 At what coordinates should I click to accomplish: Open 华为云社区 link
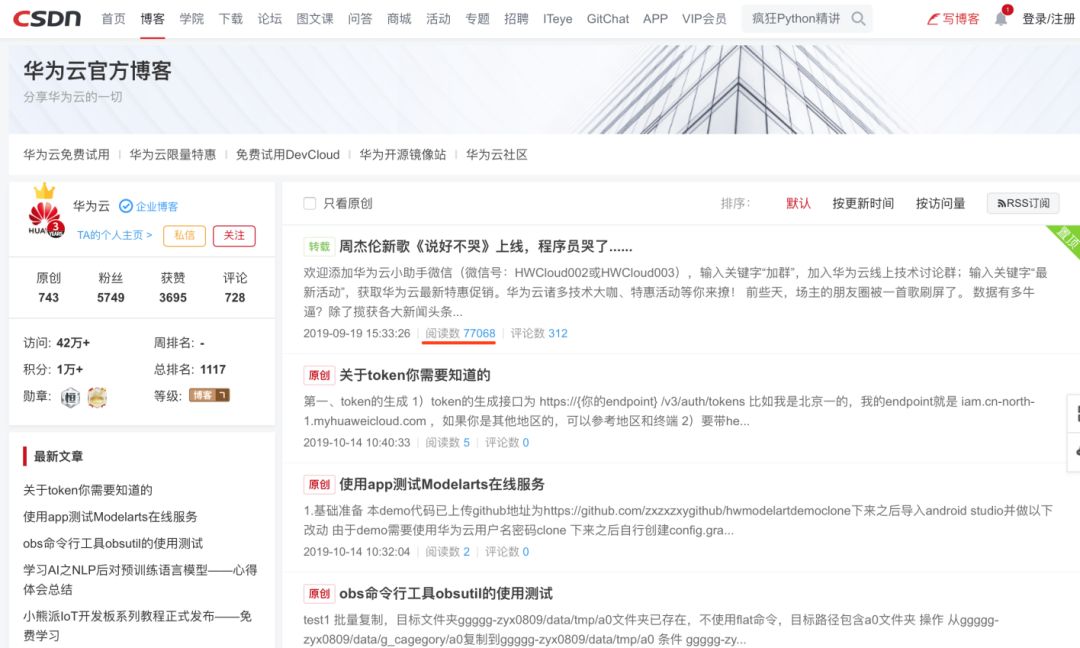(x=497, y=154)
